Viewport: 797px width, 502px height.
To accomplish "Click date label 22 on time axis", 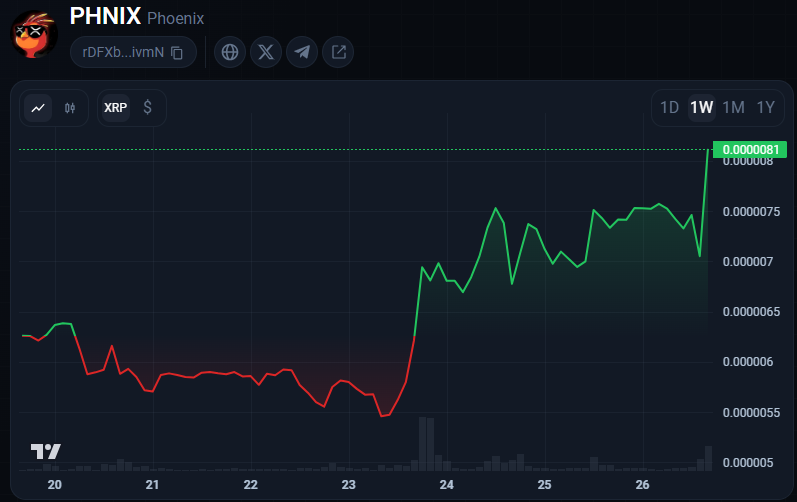I will point(251,485).
